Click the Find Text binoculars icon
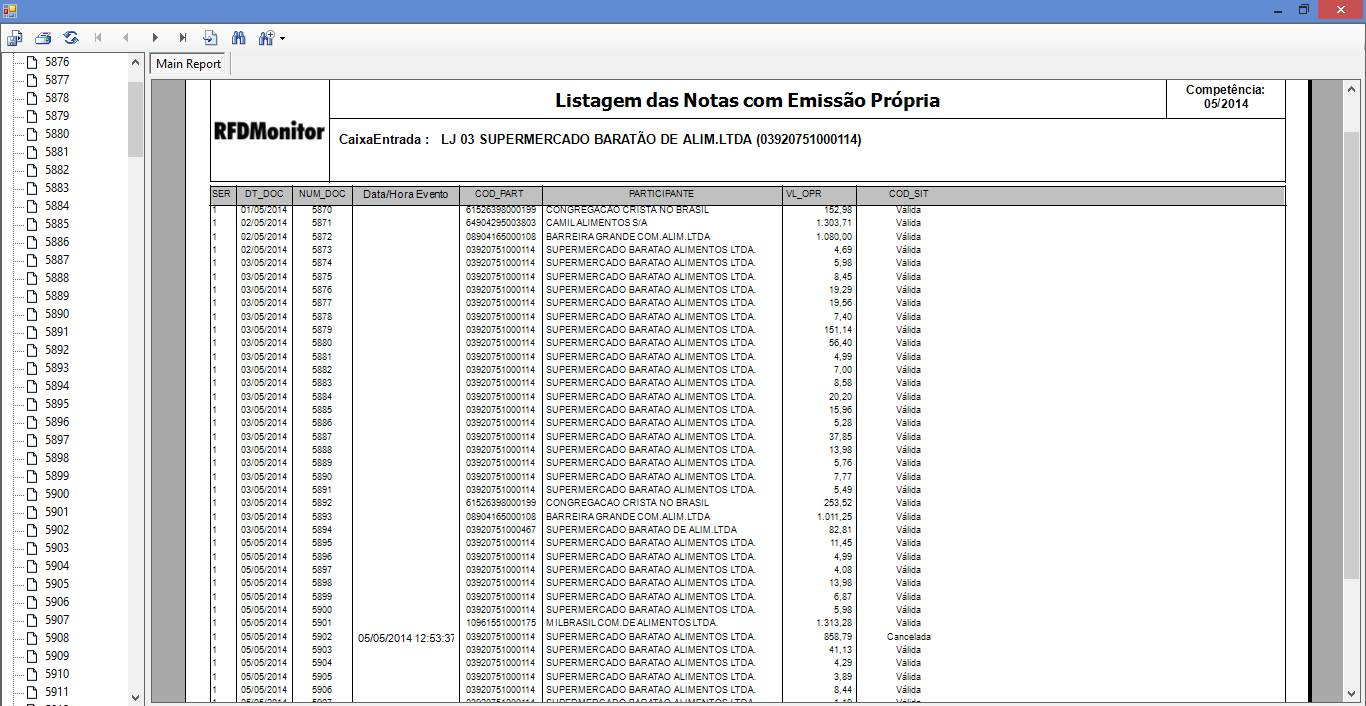The height and width of the screenshot is (706, 1366). pyautogui.click(x=238, y=38)
